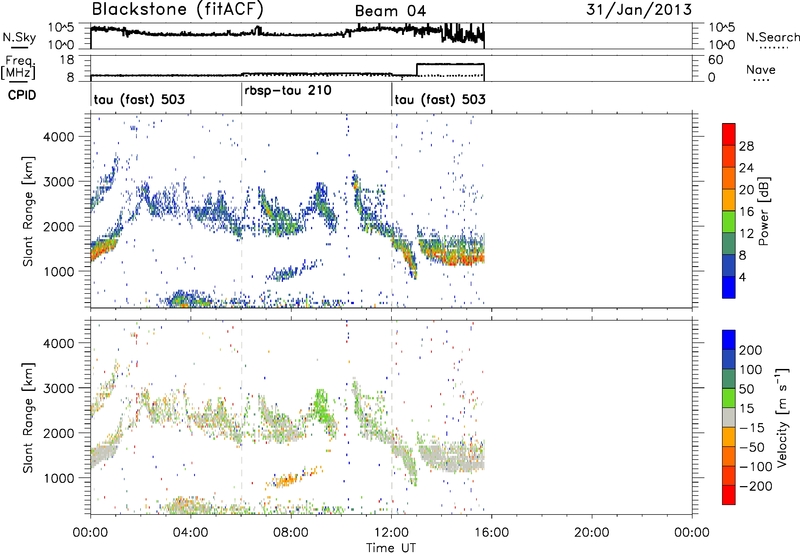
Task: Click the '-15' value on the Velocity colorbar
Action: (x=752, y=427)
